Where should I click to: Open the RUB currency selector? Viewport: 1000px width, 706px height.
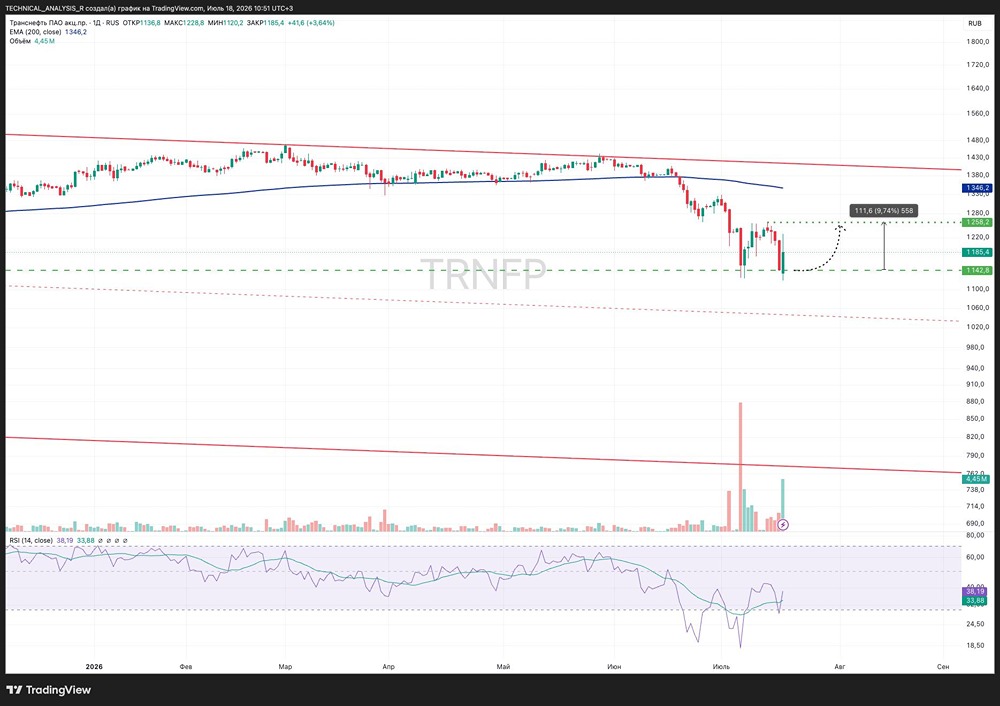[975, 24]
